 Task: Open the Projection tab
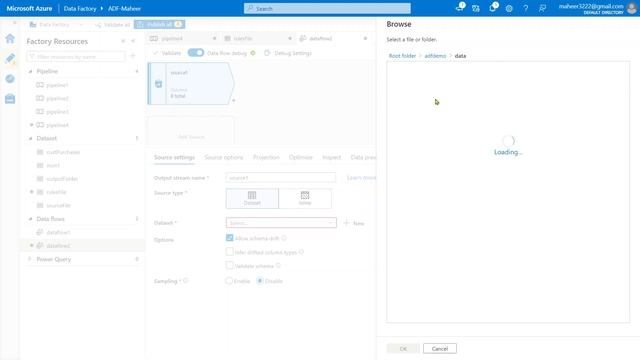(266, 157)
